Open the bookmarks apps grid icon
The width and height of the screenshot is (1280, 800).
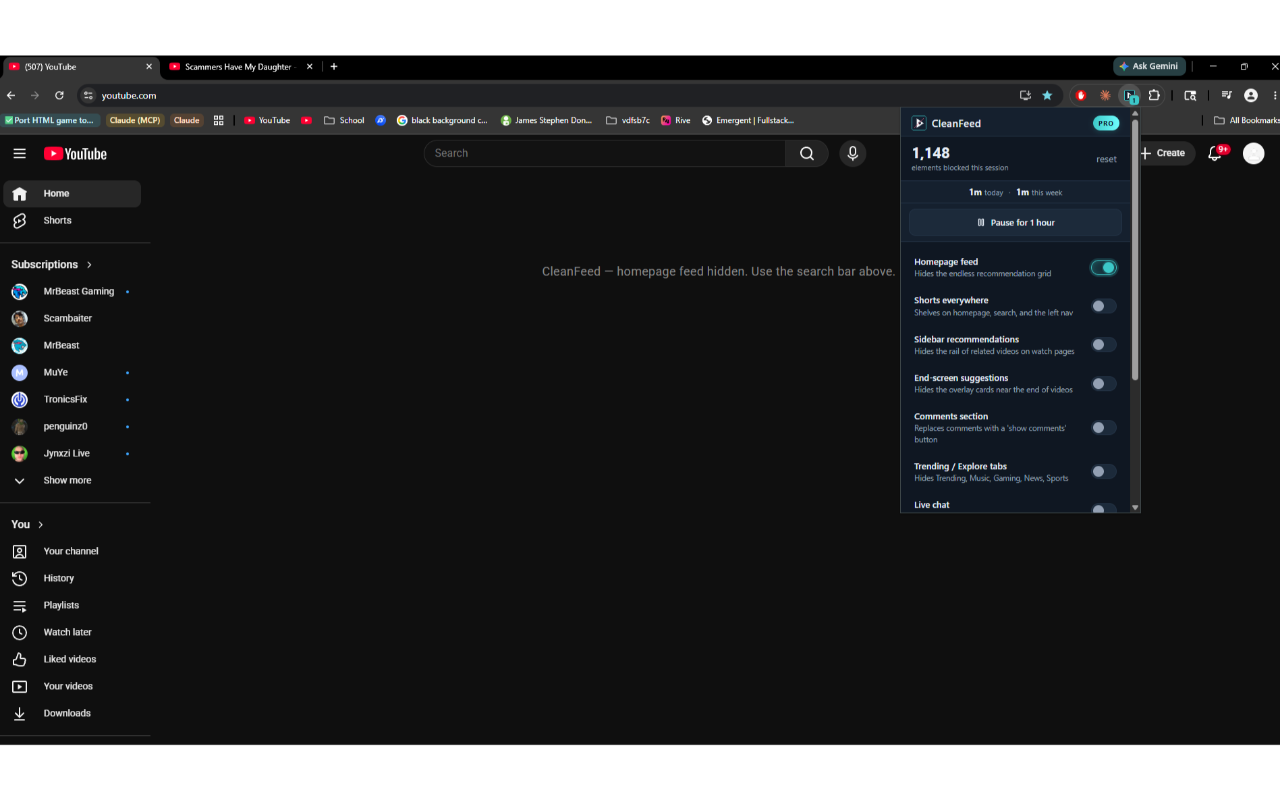pos(219,120)
